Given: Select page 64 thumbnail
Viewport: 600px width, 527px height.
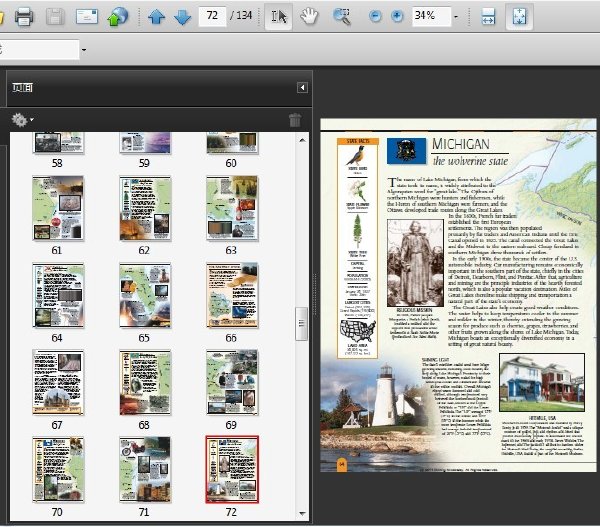Looking at the screenshot, I should [x=58, y=295].
